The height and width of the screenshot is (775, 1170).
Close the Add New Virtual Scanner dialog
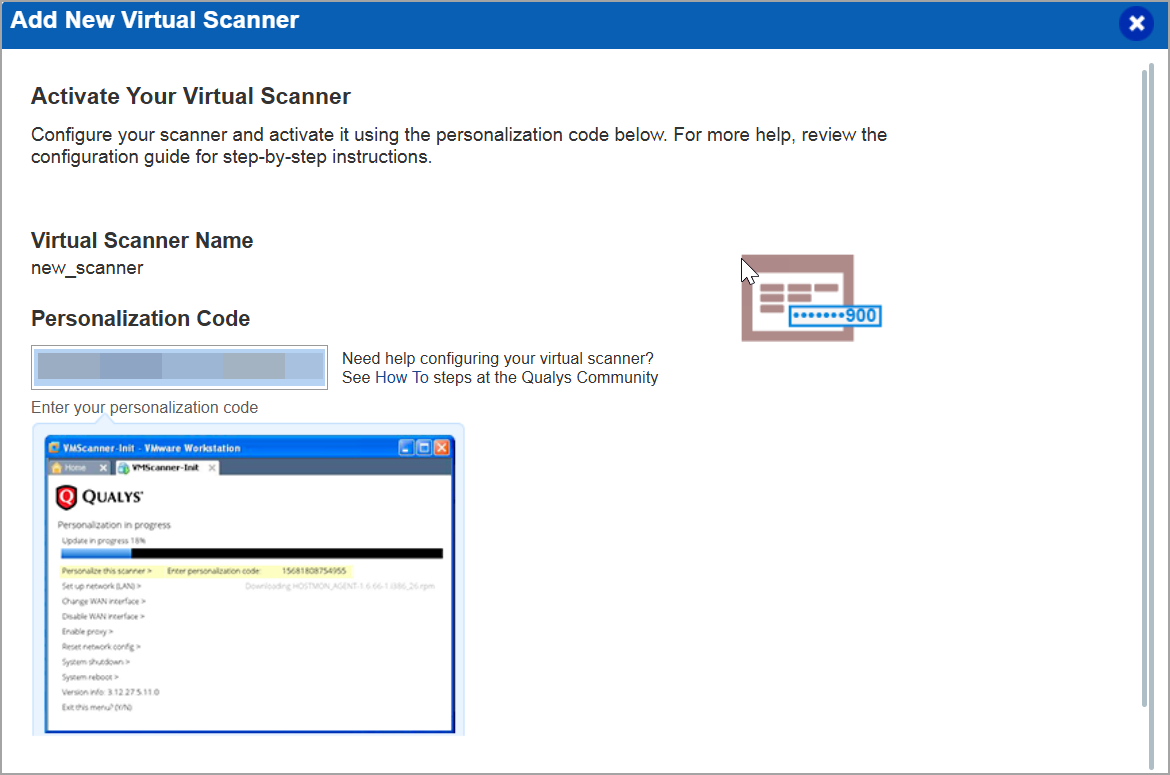point(1136,22)
